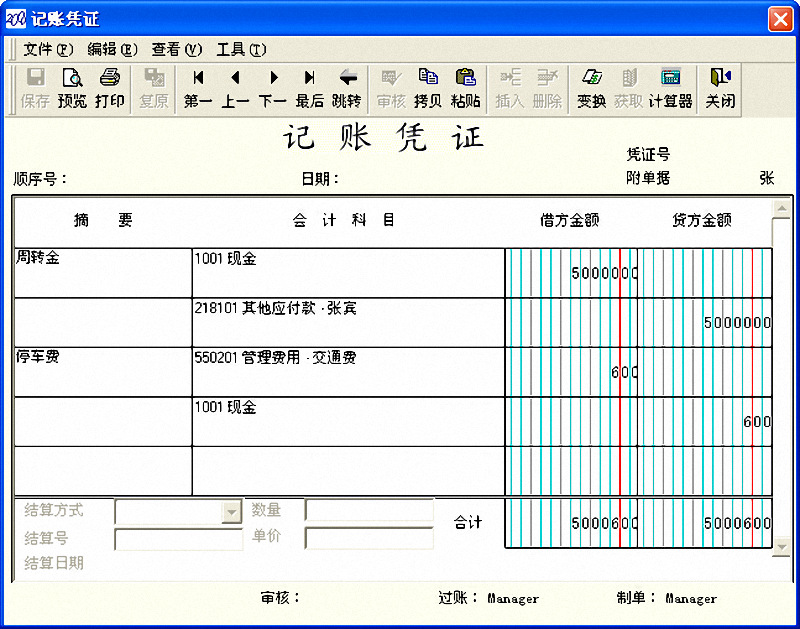Click the scrollbar up arrow
The image size is (800, 629).
coord(782,208)
